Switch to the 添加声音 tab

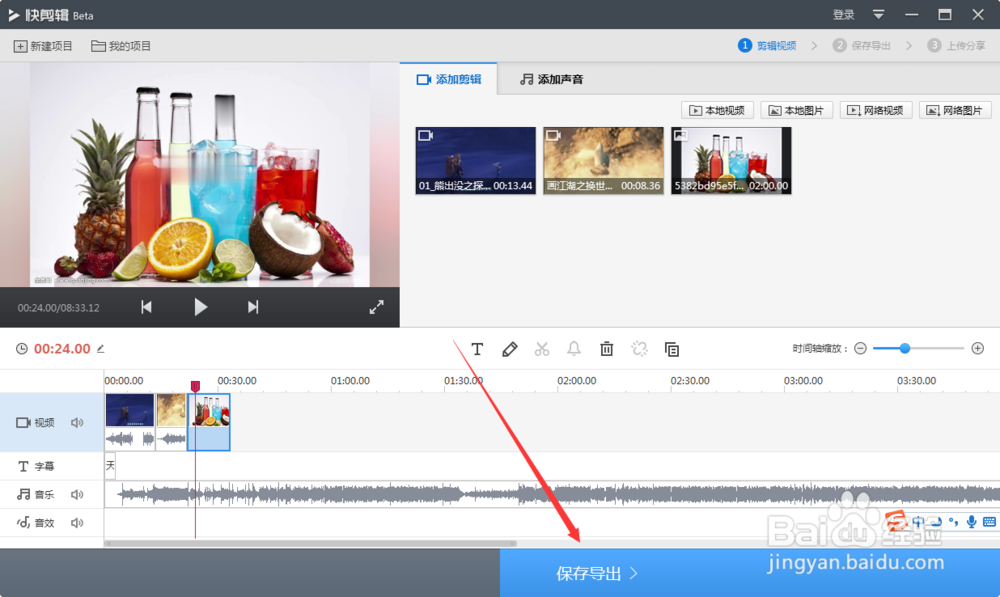(x=551, y=79)
